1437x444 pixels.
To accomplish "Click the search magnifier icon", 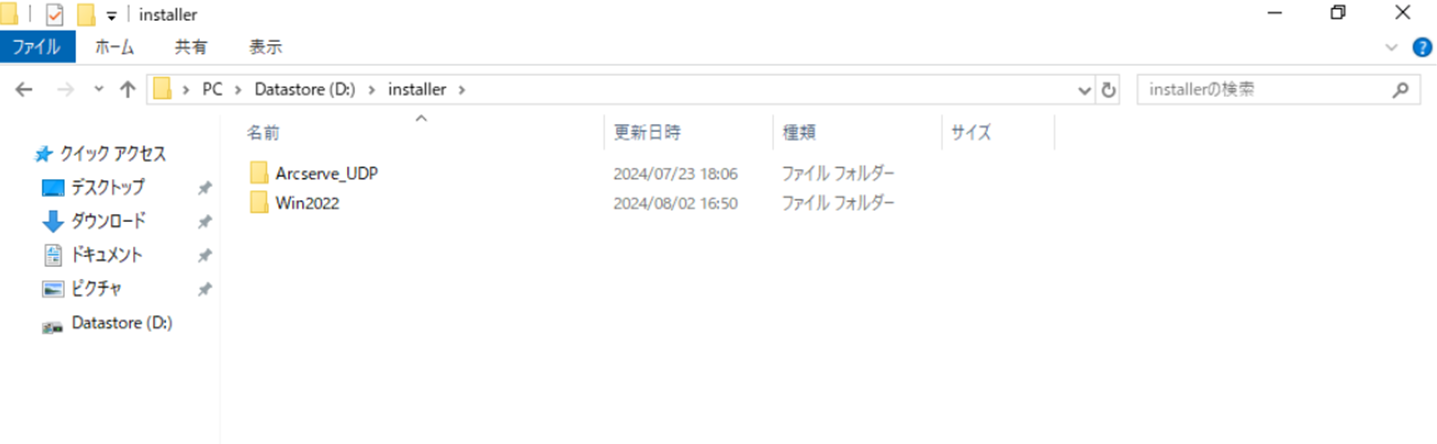I will tap(1400, 89).
